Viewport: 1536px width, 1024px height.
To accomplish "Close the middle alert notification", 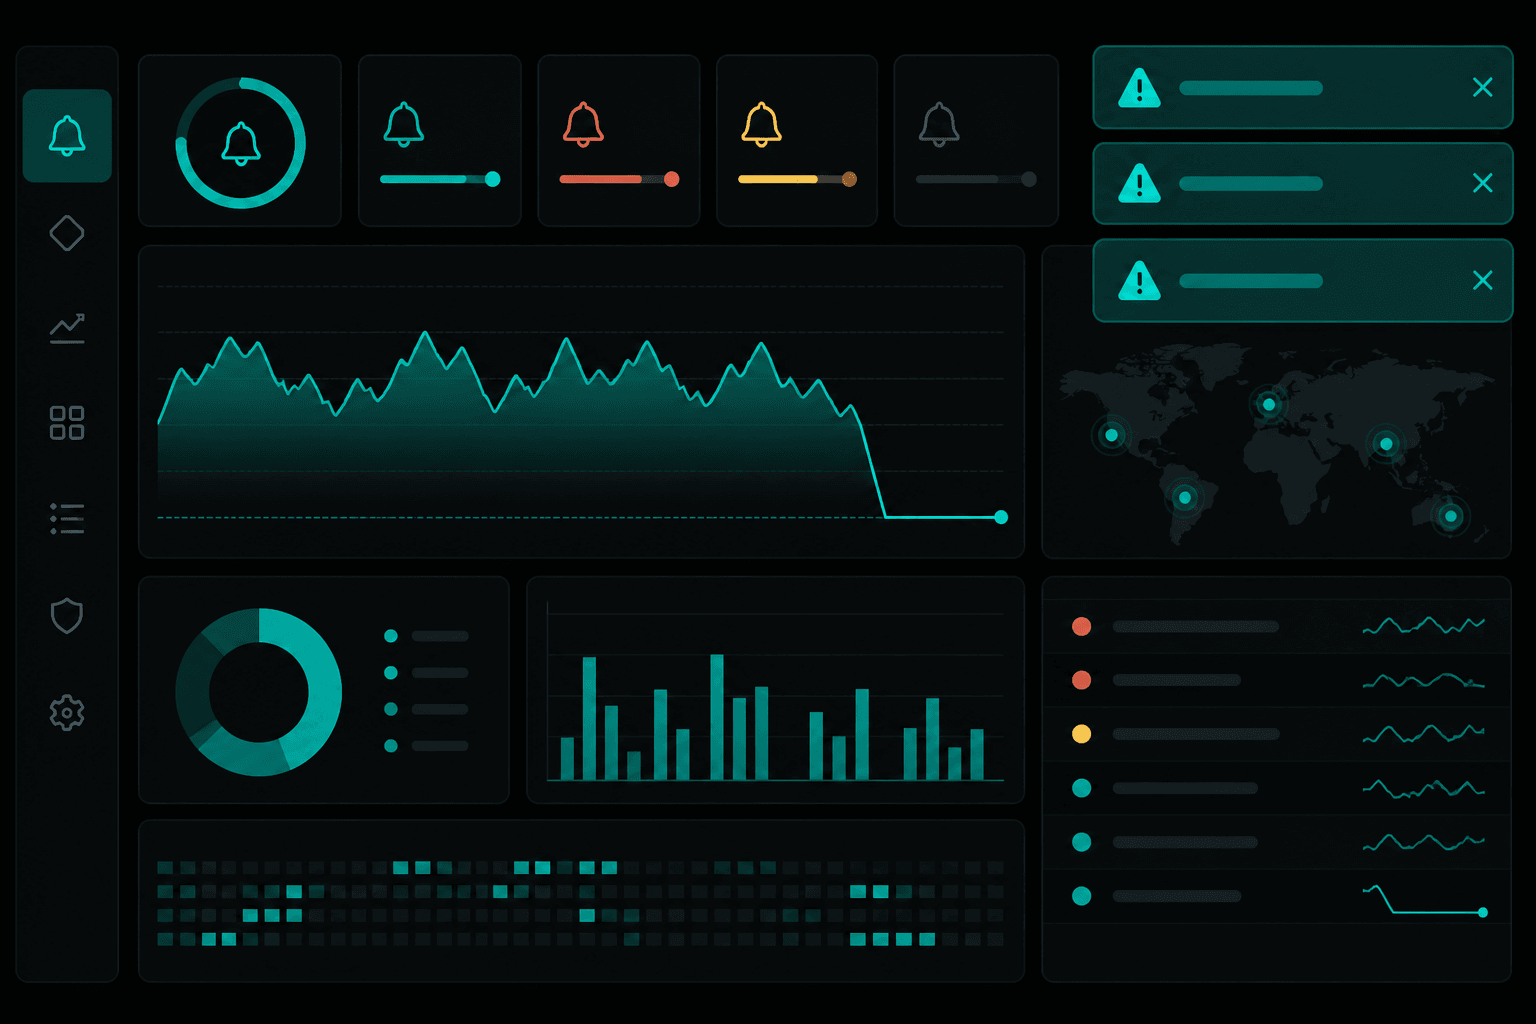I will tap(1483, 183).
